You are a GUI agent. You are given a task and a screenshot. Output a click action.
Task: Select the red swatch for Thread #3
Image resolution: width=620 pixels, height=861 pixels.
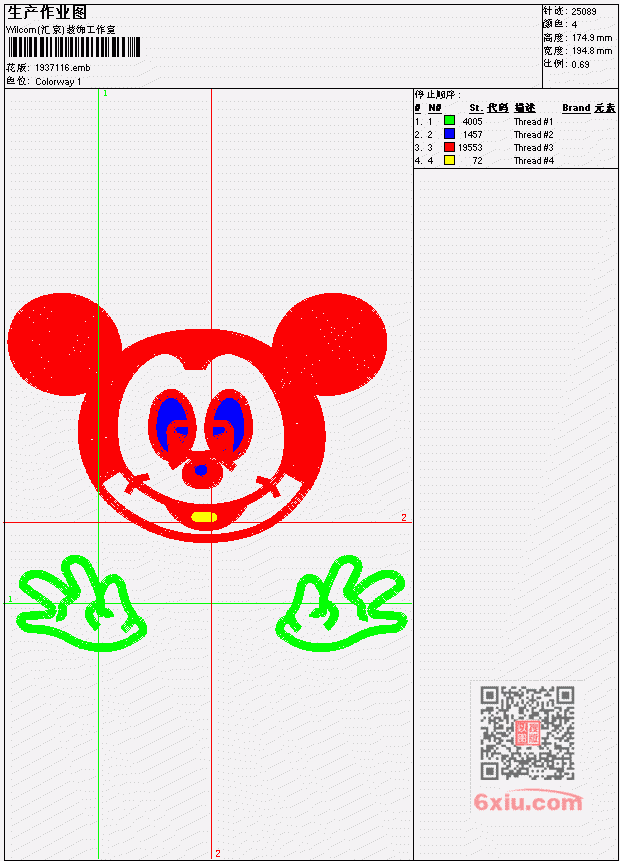tap(449, 147)
